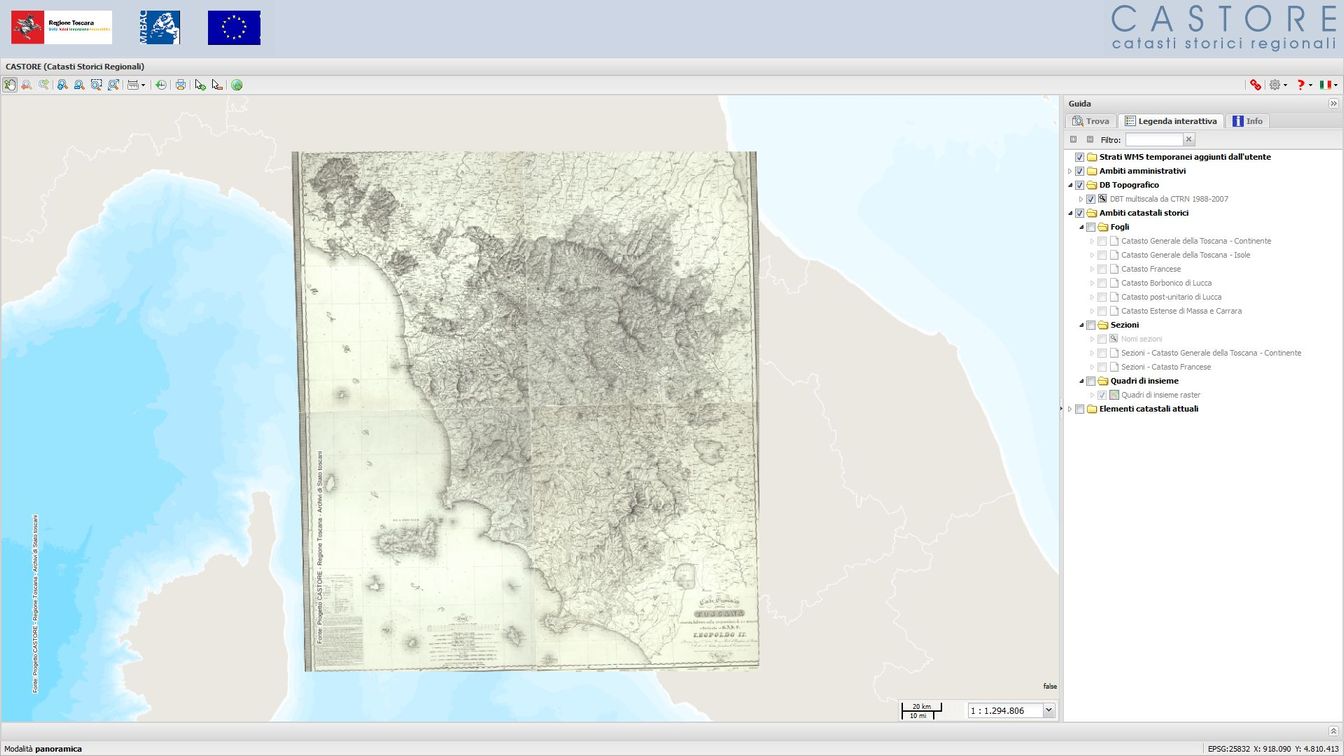This screenshot has height=756, width=1344.
Task: Click the red chain link icon
Action: (x=1256, y=85)
